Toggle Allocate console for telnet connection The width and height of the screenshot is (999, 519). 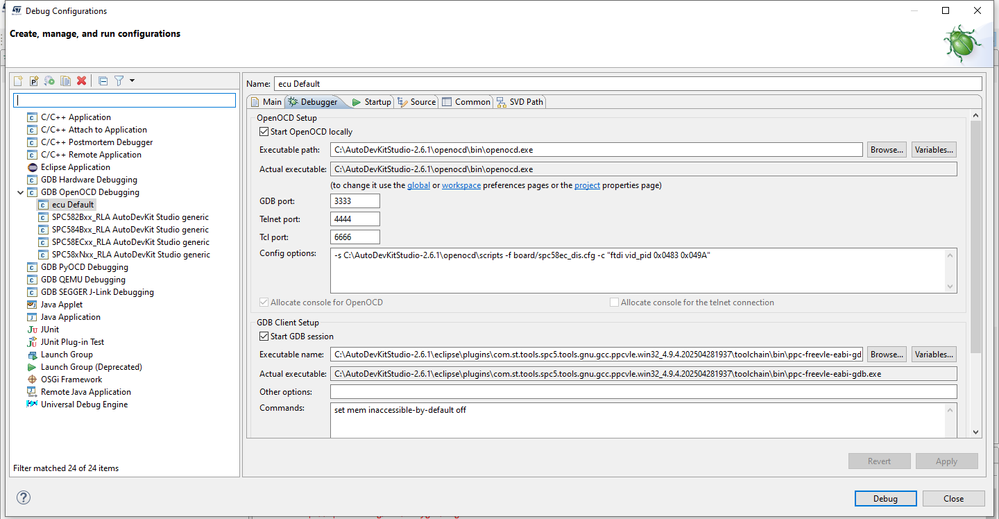click(614, 302)
